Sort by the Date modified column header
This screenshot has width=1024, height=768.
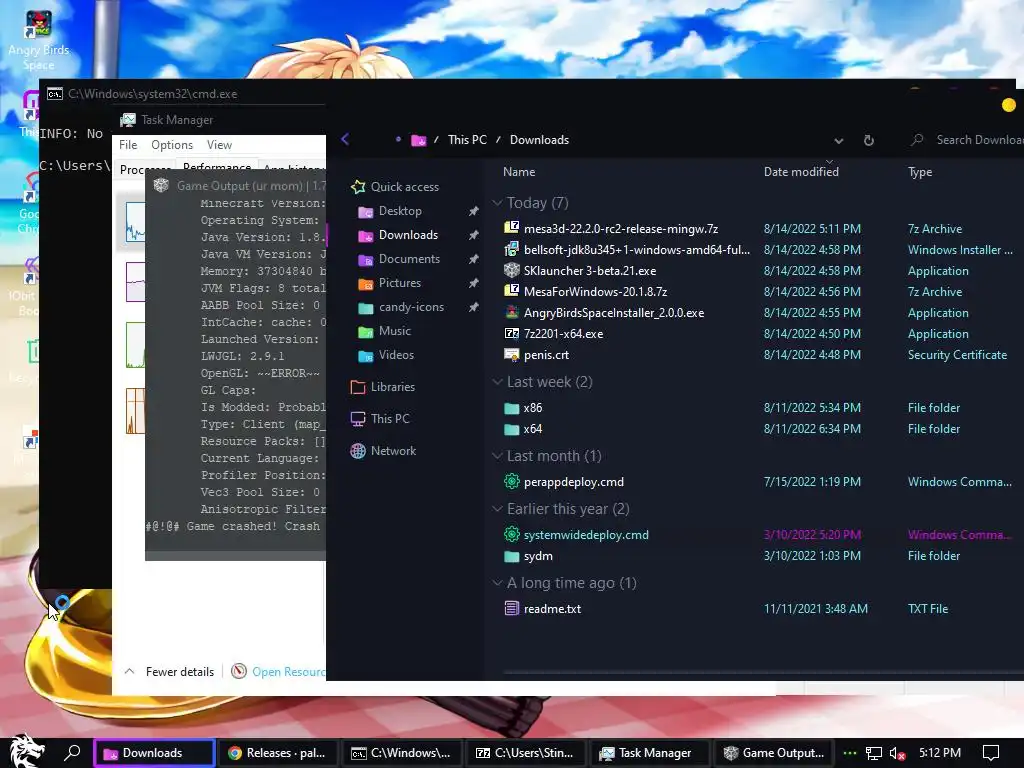(801, 172)
